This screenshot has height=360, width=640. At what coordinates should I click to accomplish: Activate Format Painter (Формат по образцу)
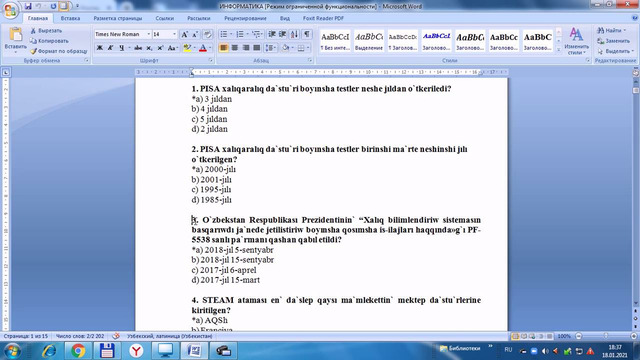pyautogui.click(x=59, y=51)
